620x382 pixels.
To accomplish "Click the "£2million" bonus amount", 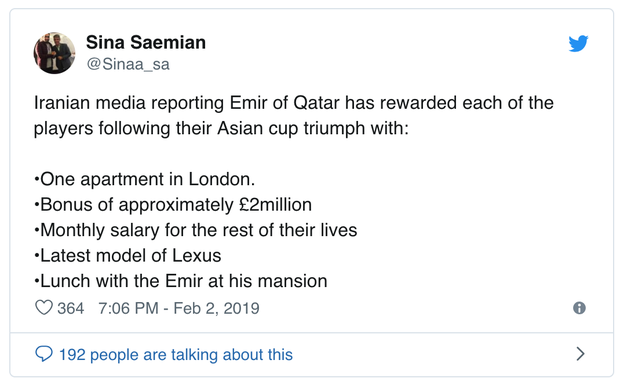I will pyautogui.click(x=275, y=205).
